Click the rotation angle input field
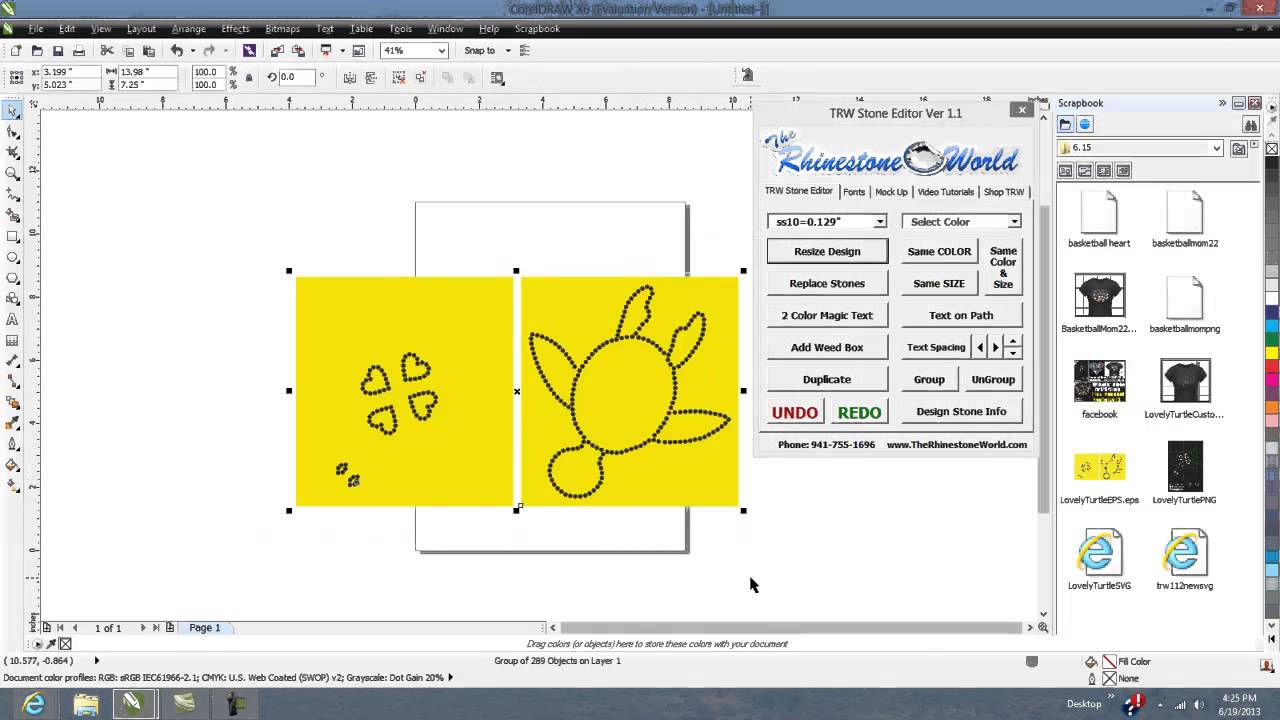 pyautogui.click(x=299, y=77)
